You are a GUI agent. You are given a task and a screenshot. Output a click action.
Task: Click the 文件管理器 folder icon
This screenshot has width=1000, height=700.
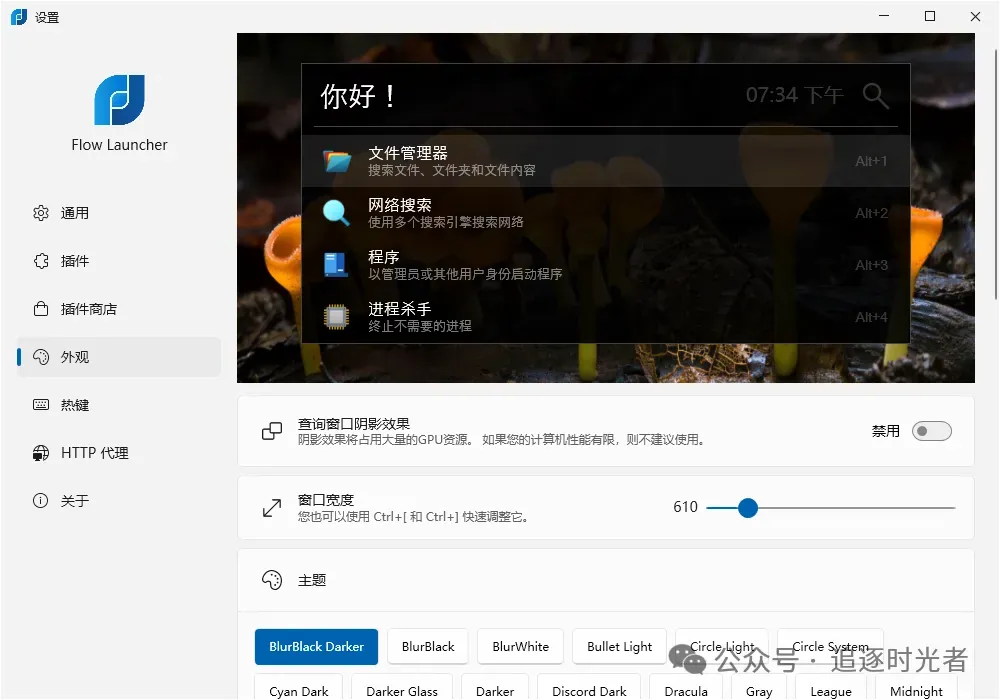click(x=336, y=162)
